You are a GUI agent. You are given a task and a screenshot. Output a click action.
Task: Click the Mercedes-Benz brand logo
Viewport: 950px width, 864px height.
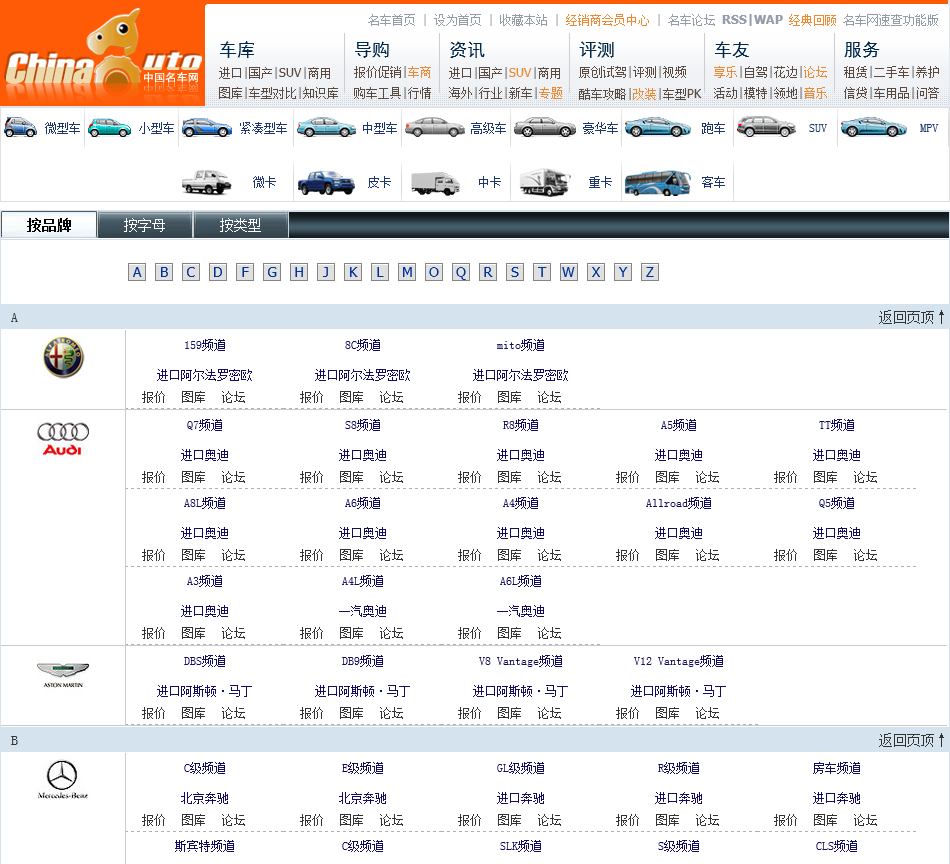pos(63,780)
